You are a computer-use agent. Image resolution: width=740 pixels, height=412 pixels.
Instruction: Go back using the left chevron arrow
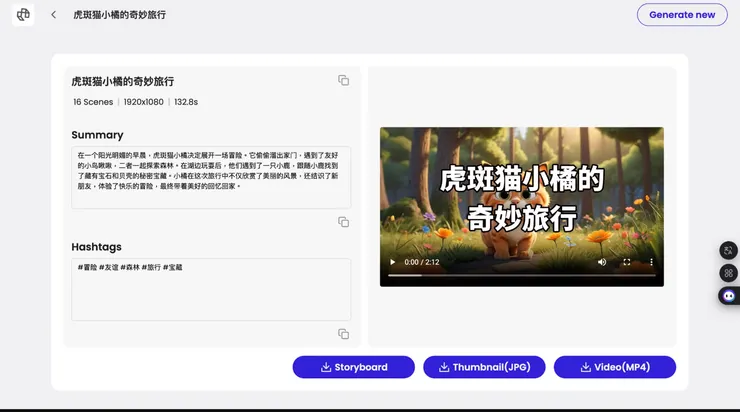54,15
